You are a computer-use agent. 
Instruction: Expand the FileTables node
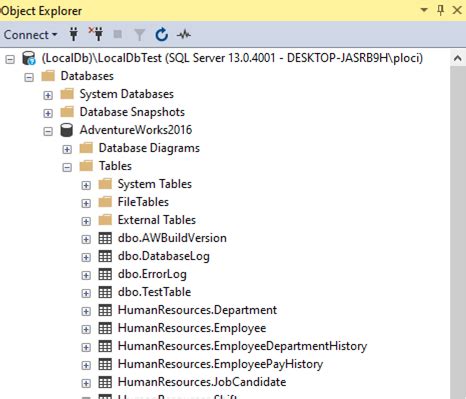(x=86, y=204)
